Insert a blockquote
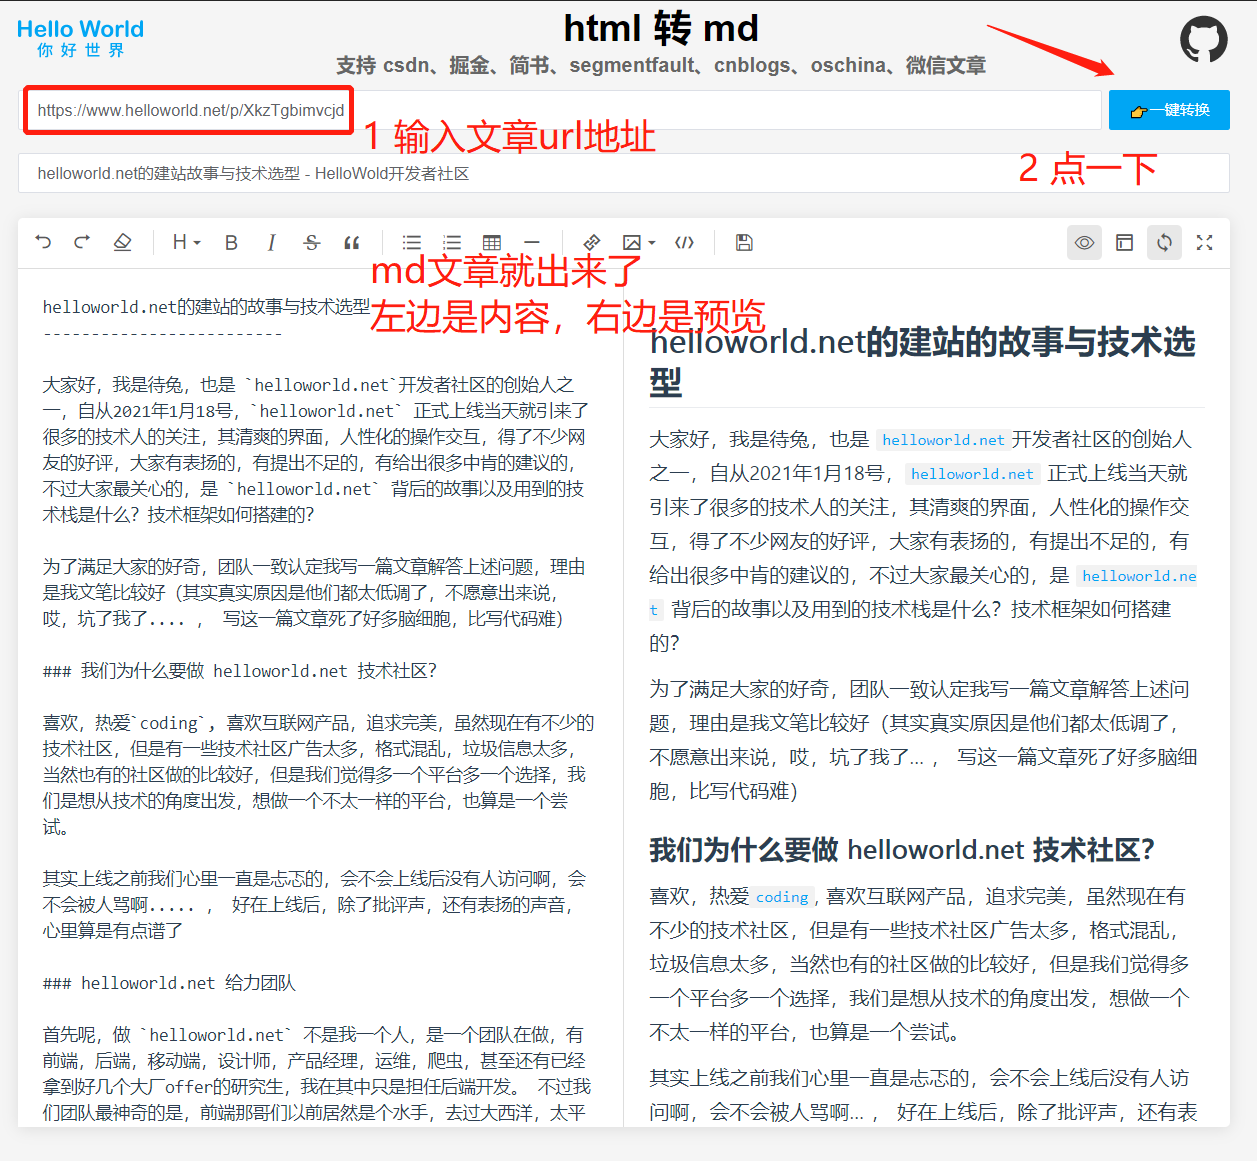Screen dimensions: 1257x1161 pyautogui.click(x=351, y=242)
